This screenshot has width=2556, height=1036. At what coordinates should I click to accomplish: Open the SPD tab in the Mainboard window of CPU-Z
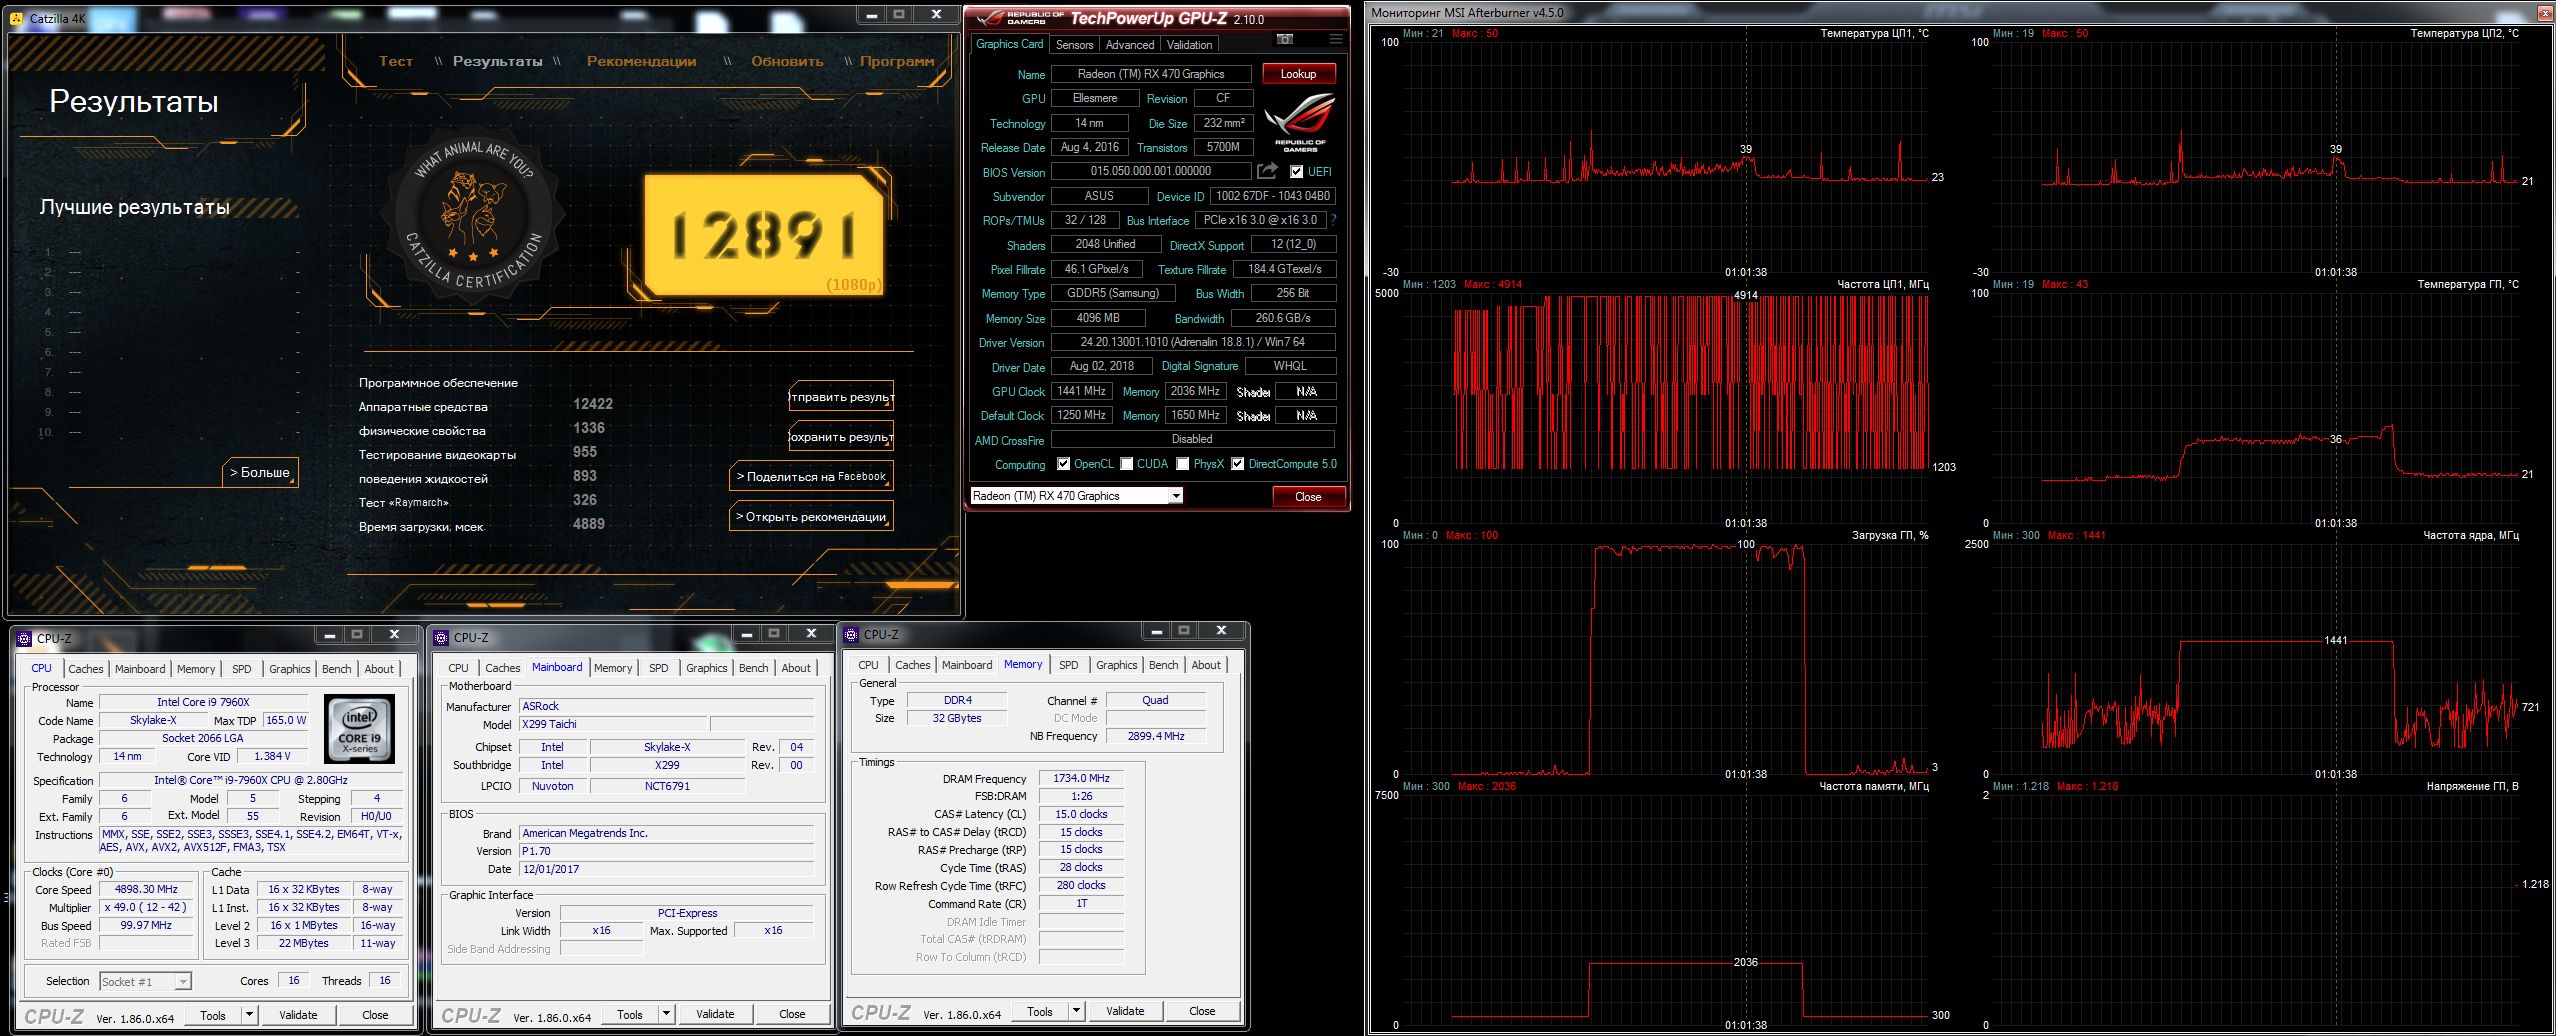coord(658,668)
